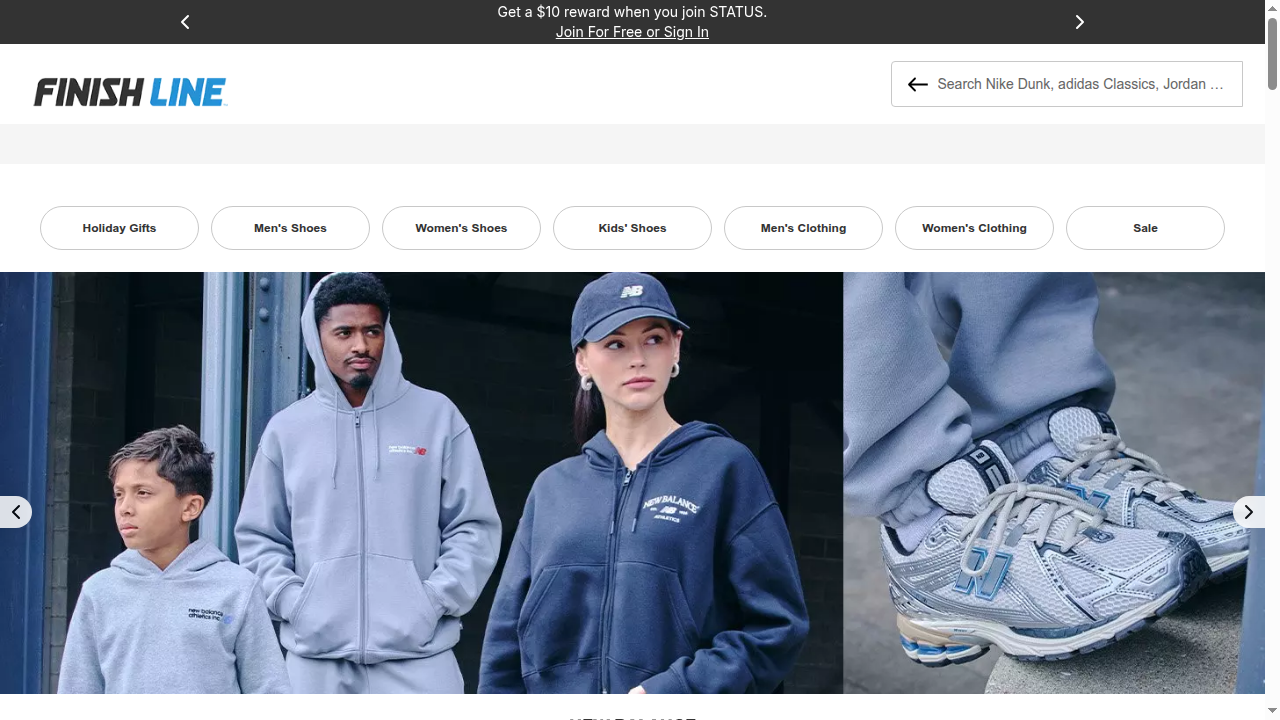Open the Holiday Gifts category
1280x720 pixels.
[x=119, y=228]
